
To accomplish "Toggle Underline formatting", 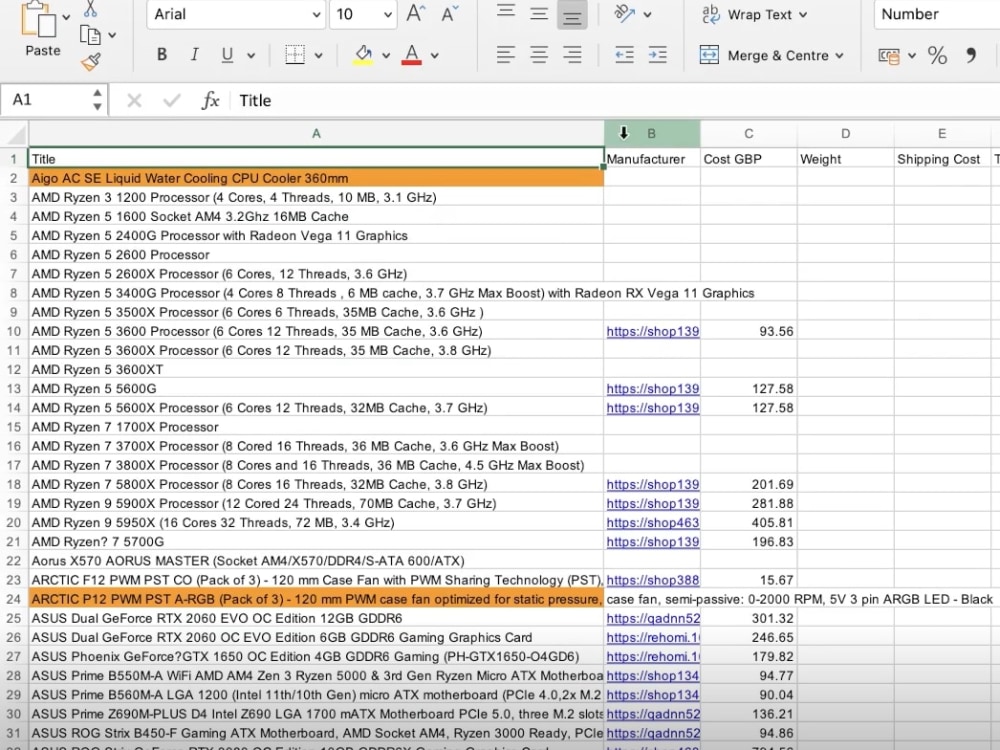I will [227, 55].
